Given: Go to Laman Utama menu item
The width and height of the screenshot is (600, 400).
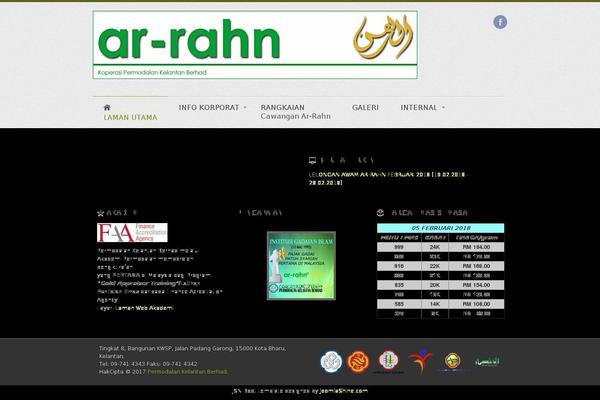Looking at the screenshot, I should [x=130, y=118].
